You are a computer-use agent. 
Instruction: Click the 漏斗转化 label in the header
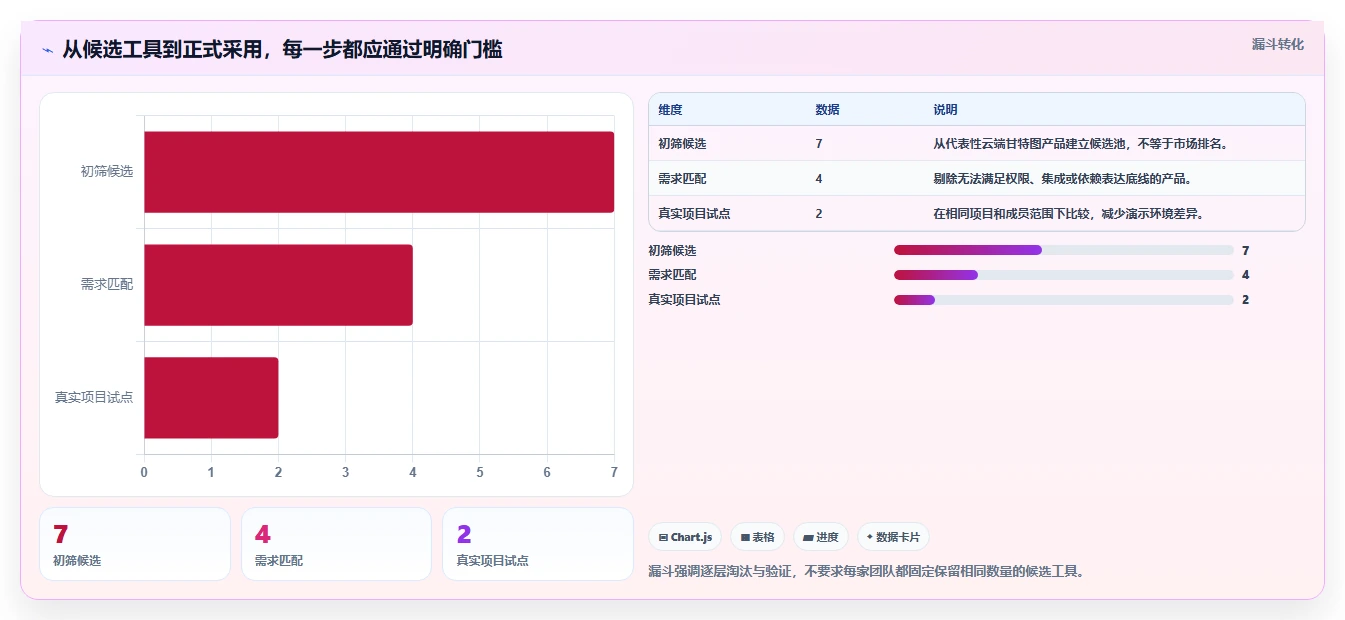(1278, 44)
